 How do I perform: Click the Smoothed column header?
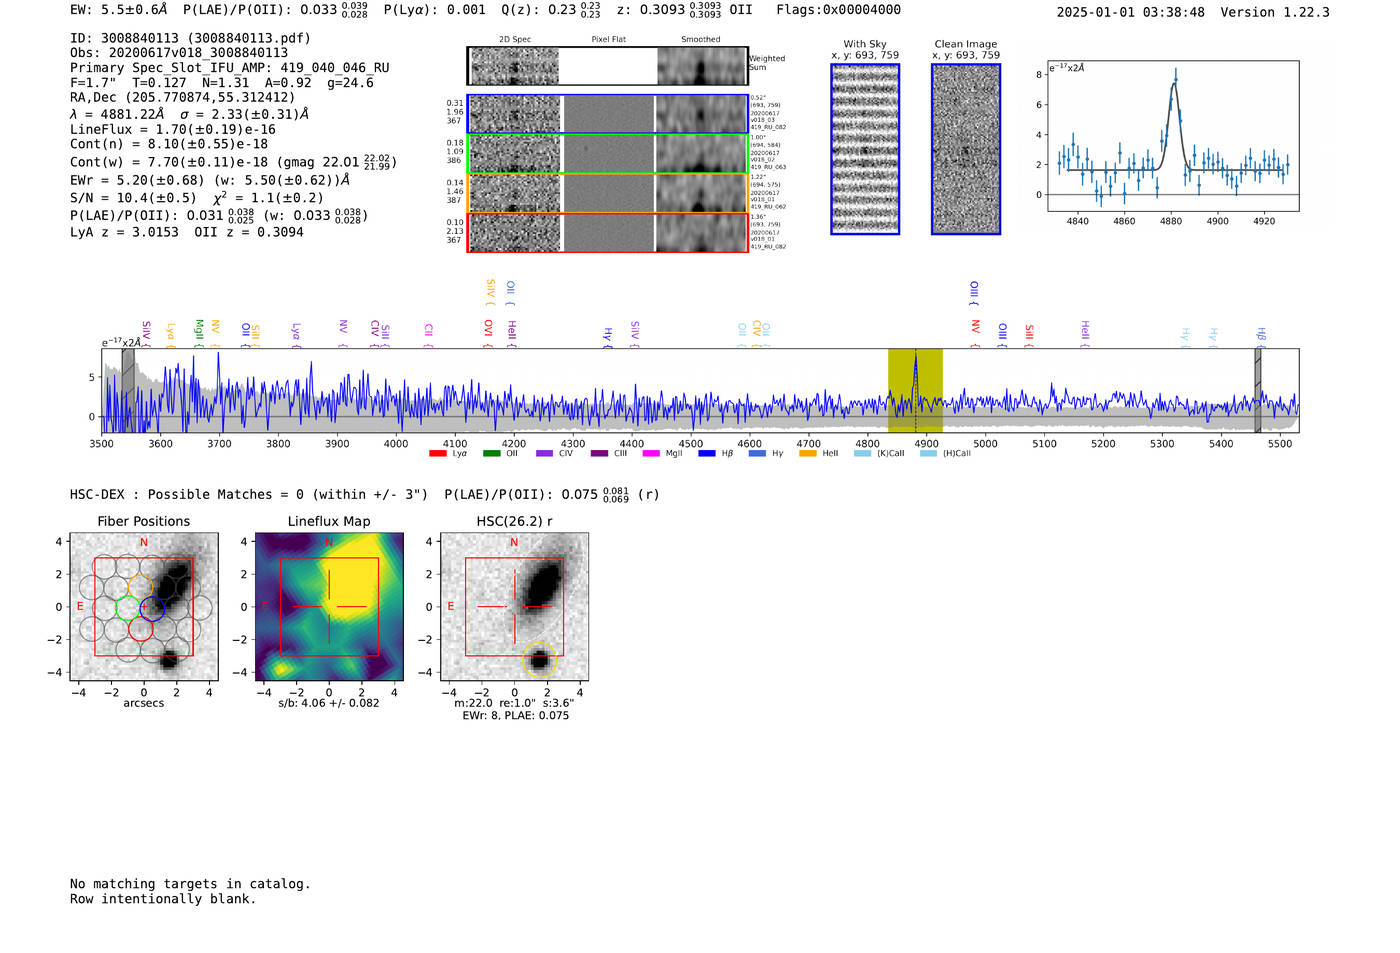pyautogui.click(x=701, y=40)
